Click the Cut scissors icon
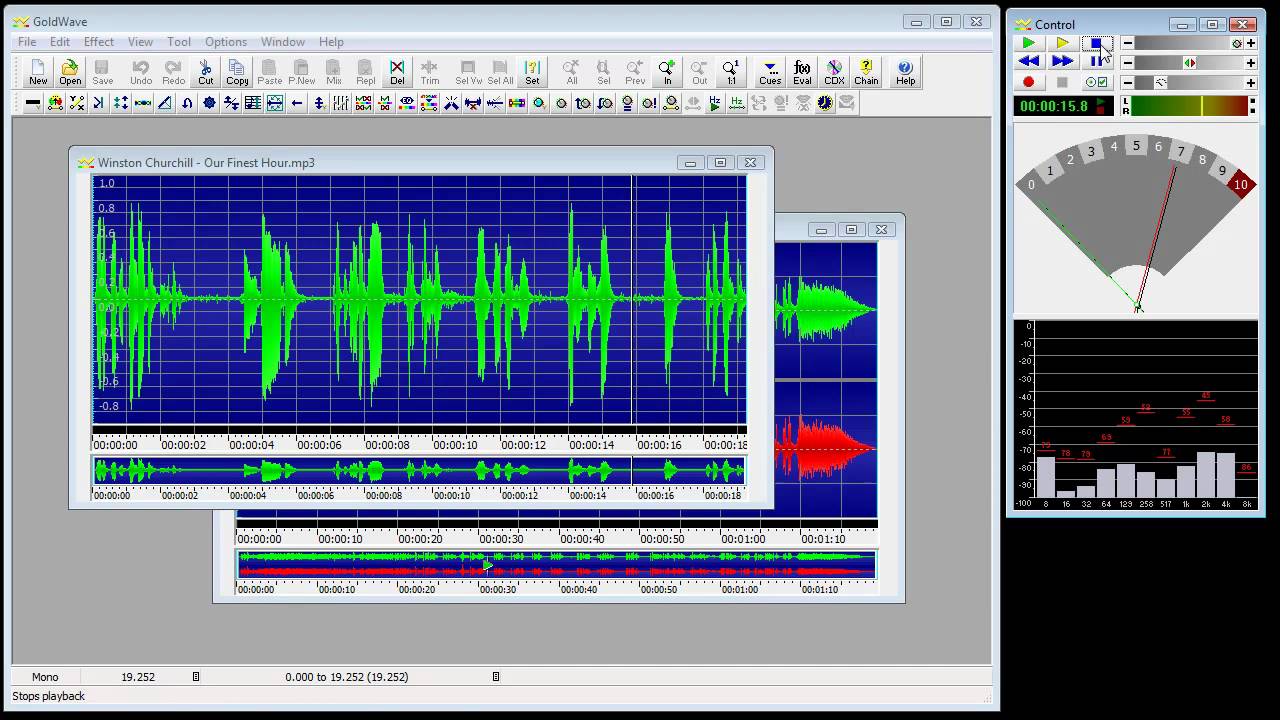The image size is (1280, 720). (x=205, y=72)
